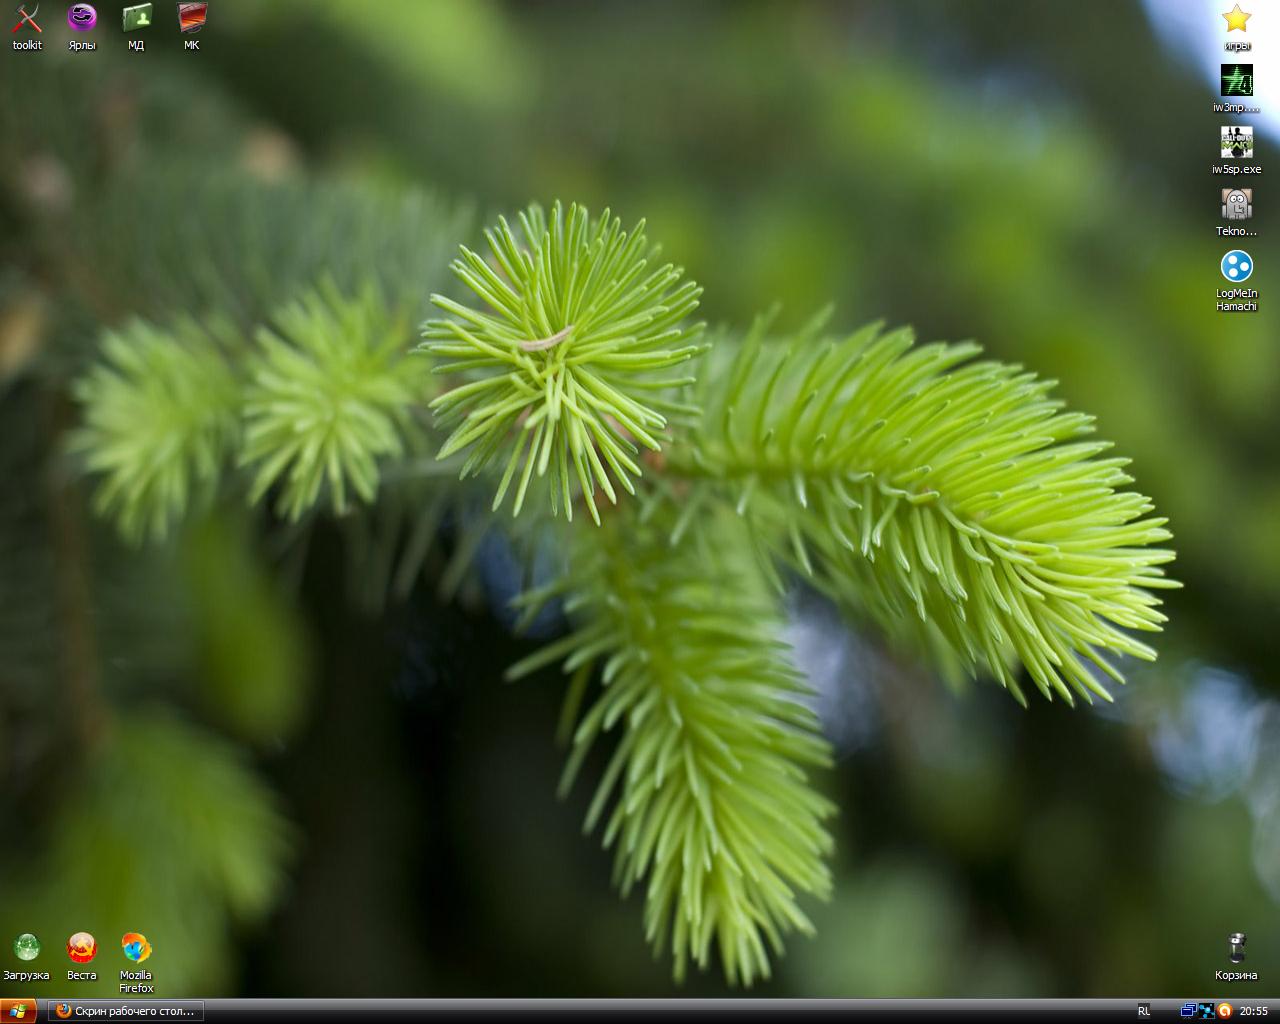Select the Mozilla Firefox desktop shortcut
The height and width of the screenshot is (1024, 1280).
pos(136,948)
